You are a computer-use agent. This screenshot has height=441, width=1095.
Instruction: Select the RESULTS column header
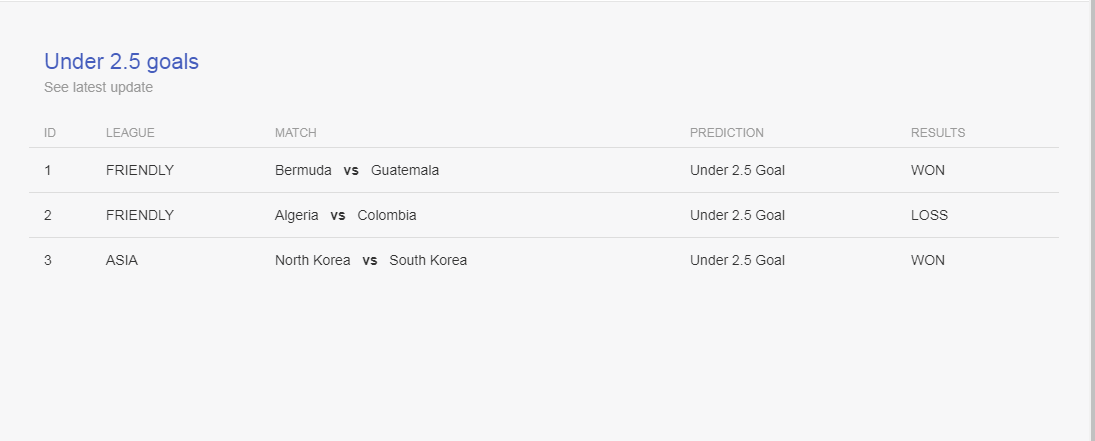[x=938, y=133]
